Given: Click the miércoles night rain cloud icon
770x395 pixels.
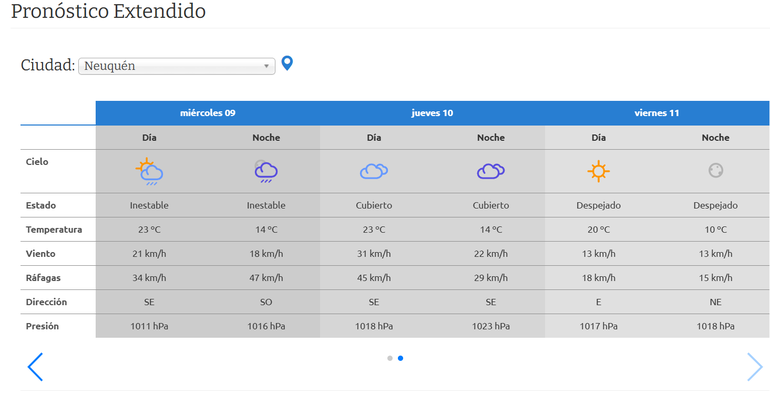Looking at the screenshot, I should [266, 171].
